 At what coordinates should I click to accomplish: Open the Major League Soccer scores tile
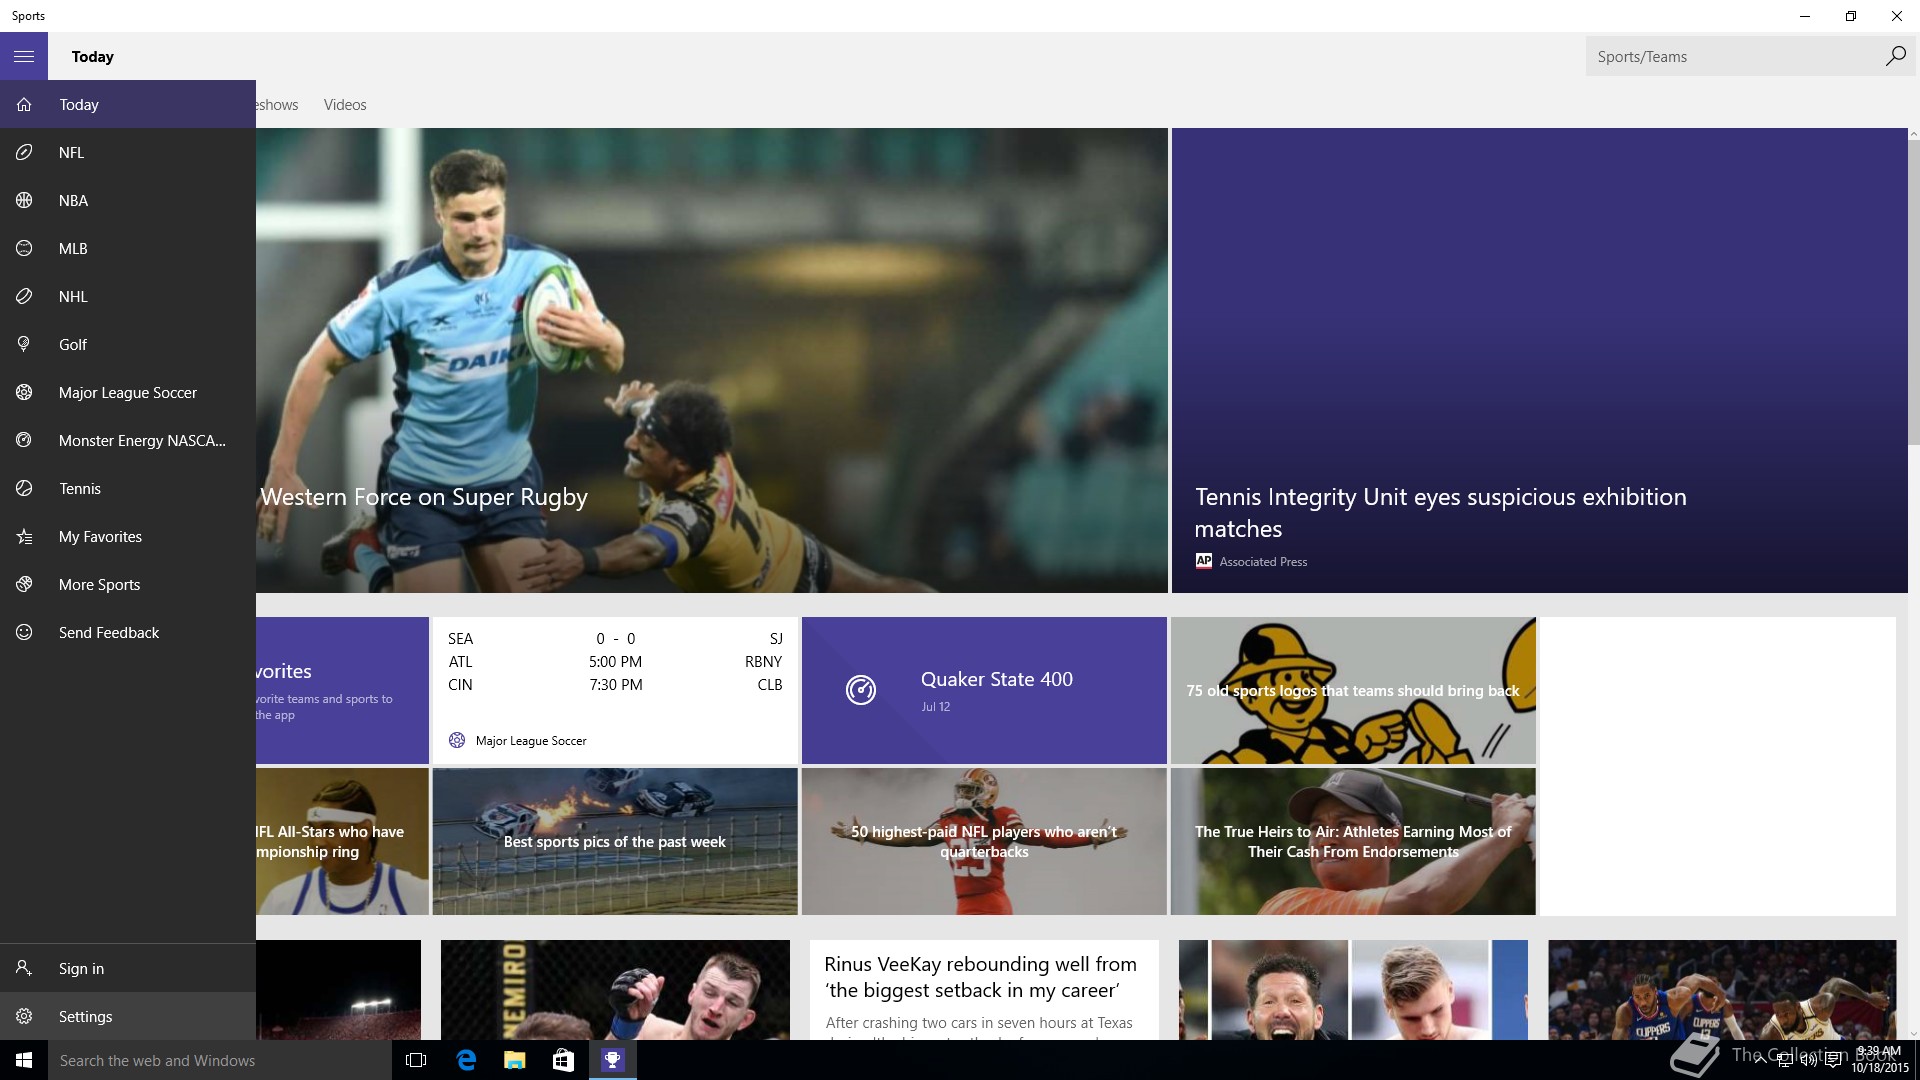[615, 690]
